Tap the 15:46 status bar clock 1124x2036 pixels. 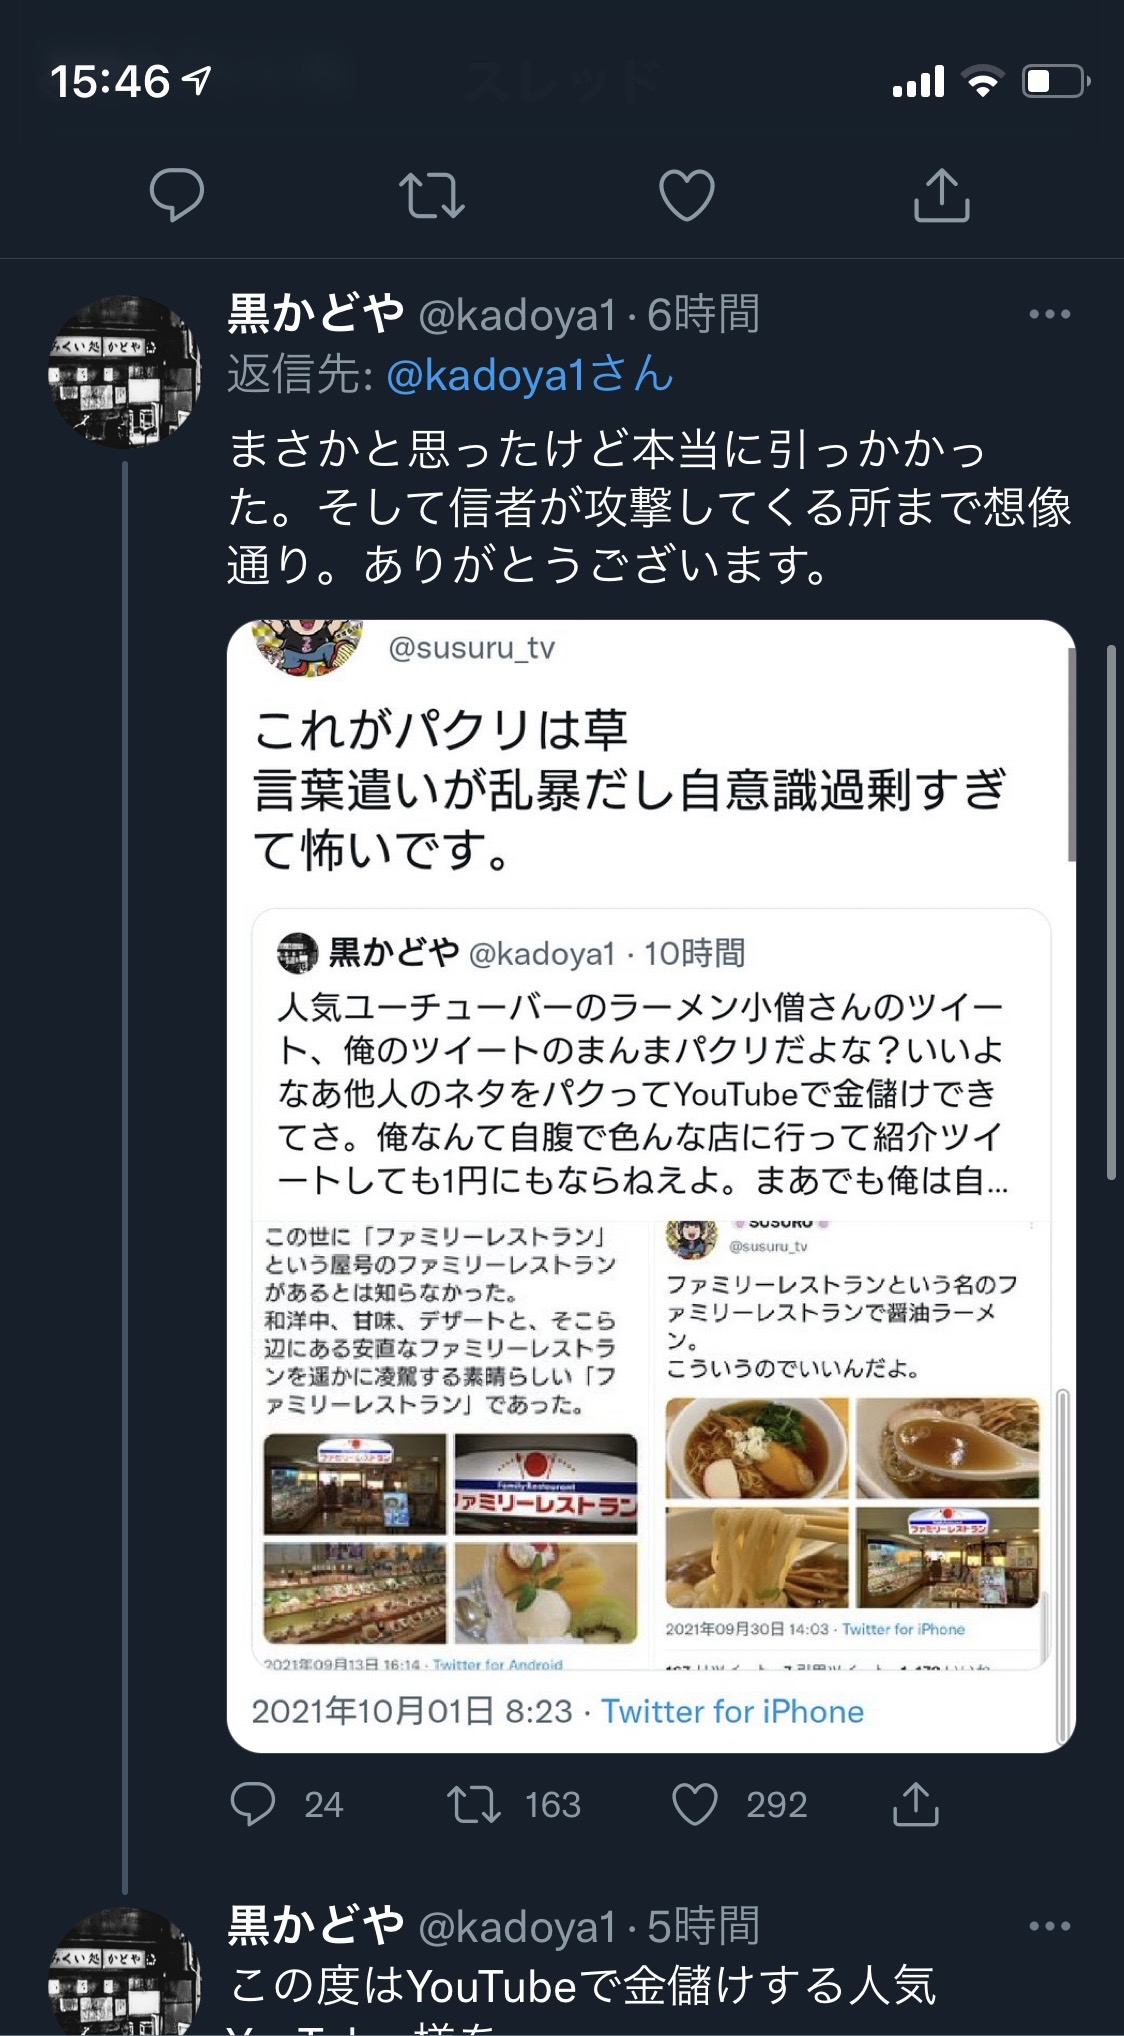110,81
